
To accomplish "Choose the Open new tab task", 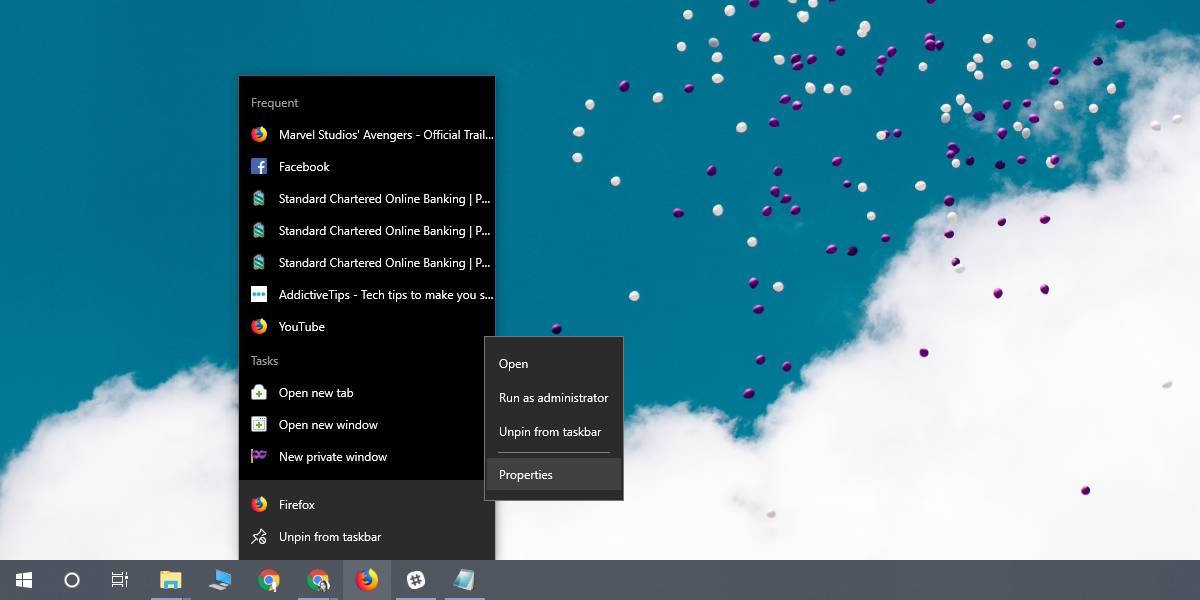I will tap(367, 393).
